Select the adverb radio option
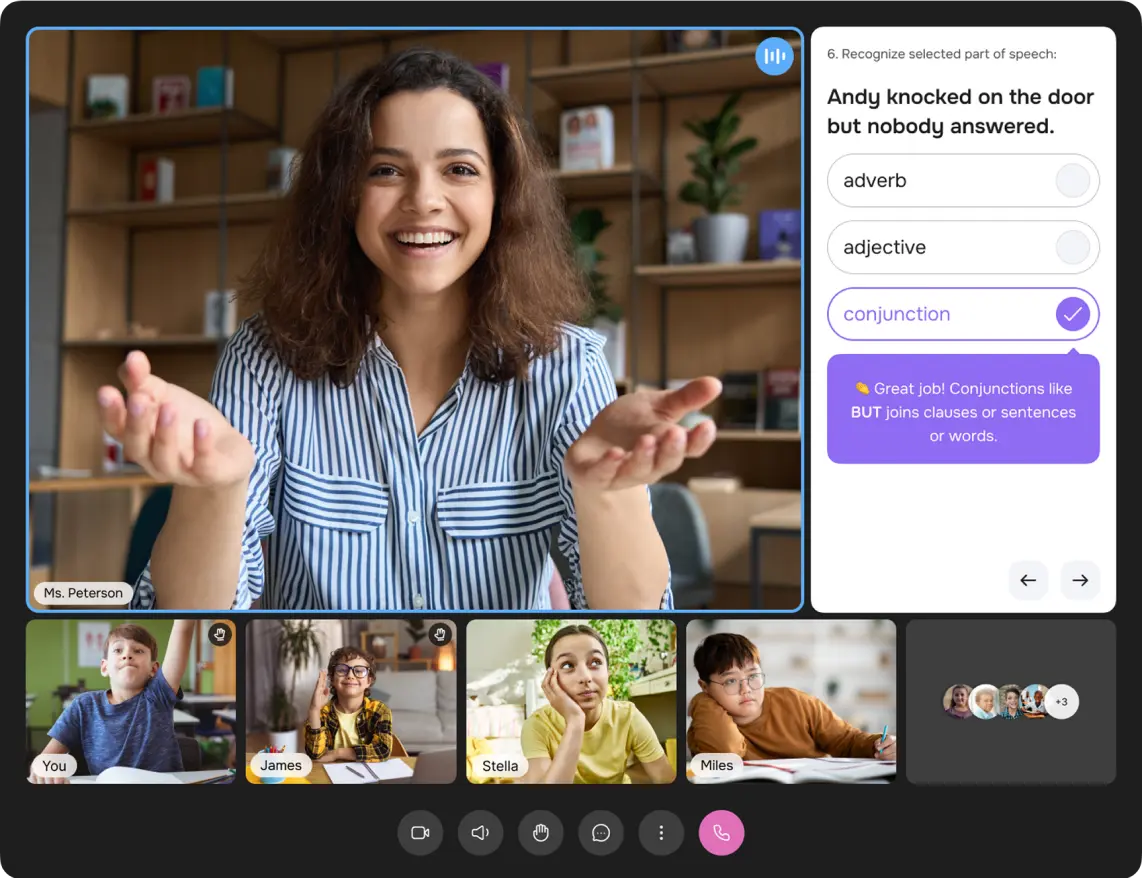 pyautogui.click(x=1072, y=181)
